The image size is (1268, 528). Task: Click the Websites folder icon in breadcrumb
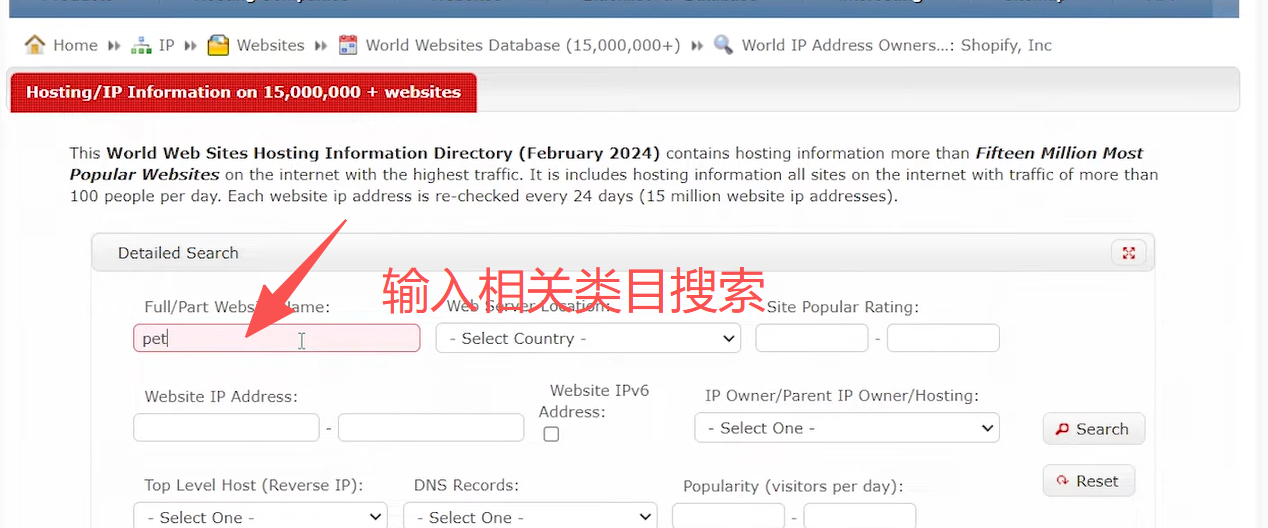point(218,45)
